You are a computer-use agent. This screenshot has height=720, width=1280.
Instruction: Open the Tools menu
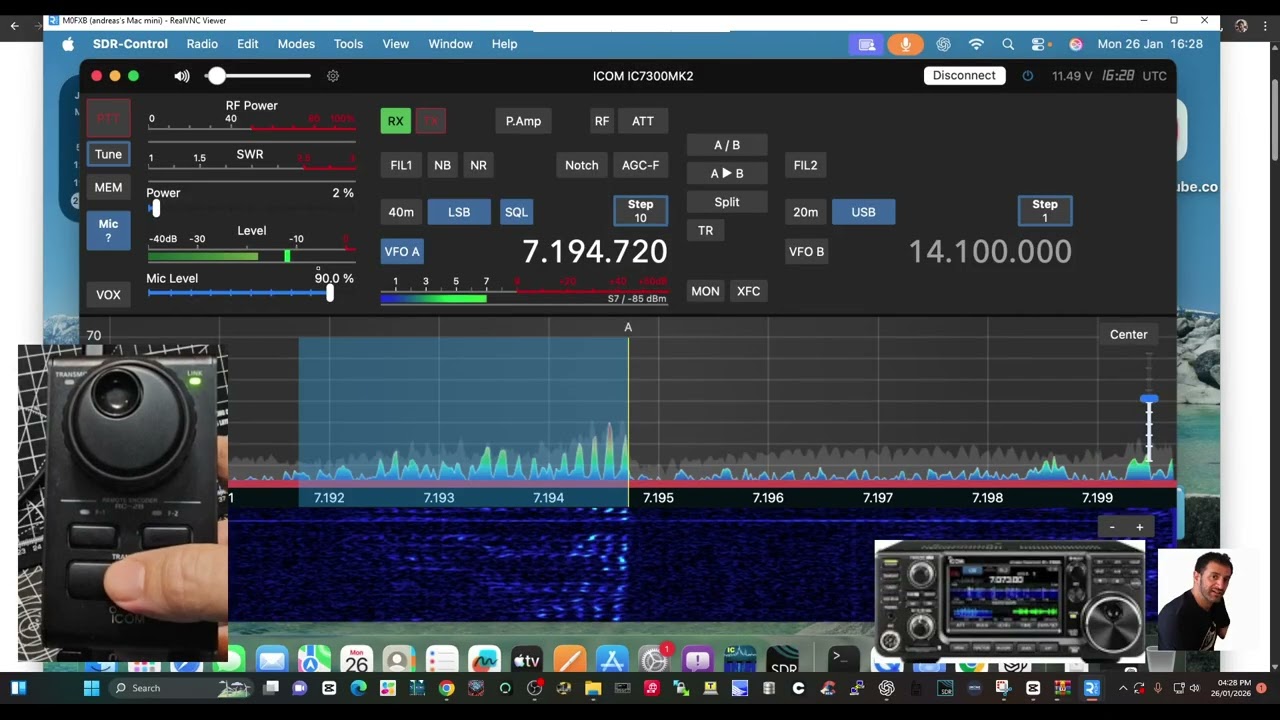coord(348,44)
